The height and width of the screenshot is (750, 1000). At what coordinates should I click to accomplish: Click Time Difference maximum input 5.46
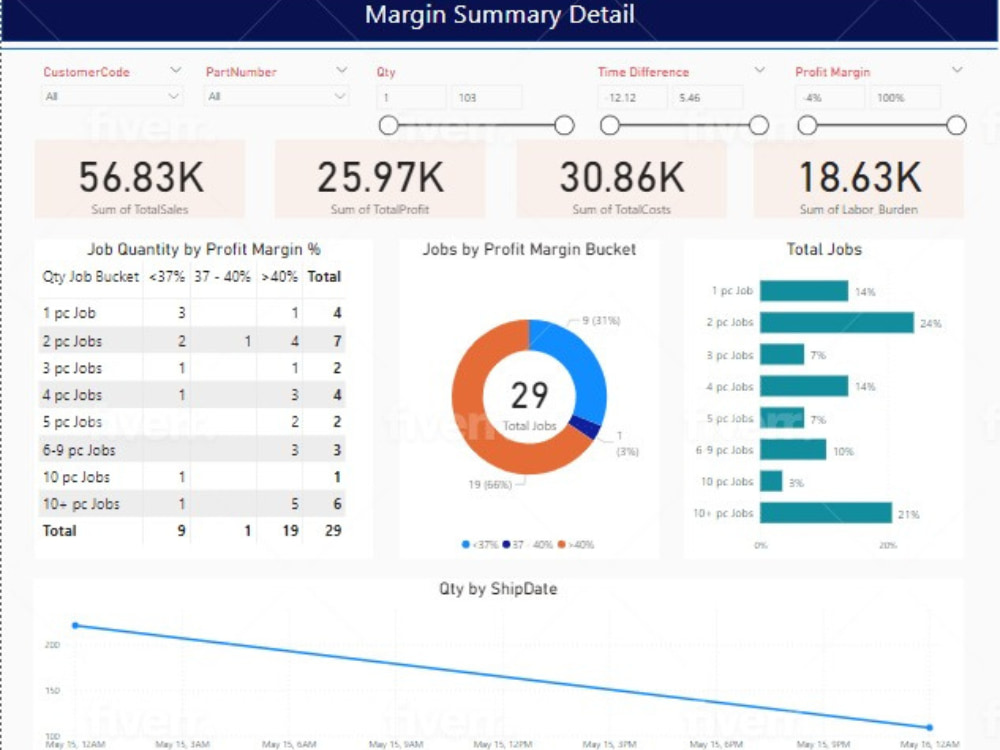707,98
